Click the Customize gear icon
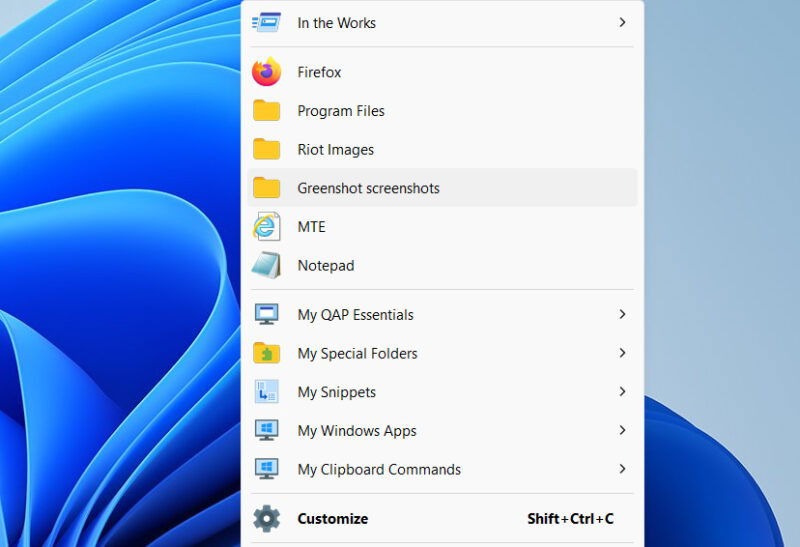The width and height of the screenshot is (800, 547). tap(266, 518)
